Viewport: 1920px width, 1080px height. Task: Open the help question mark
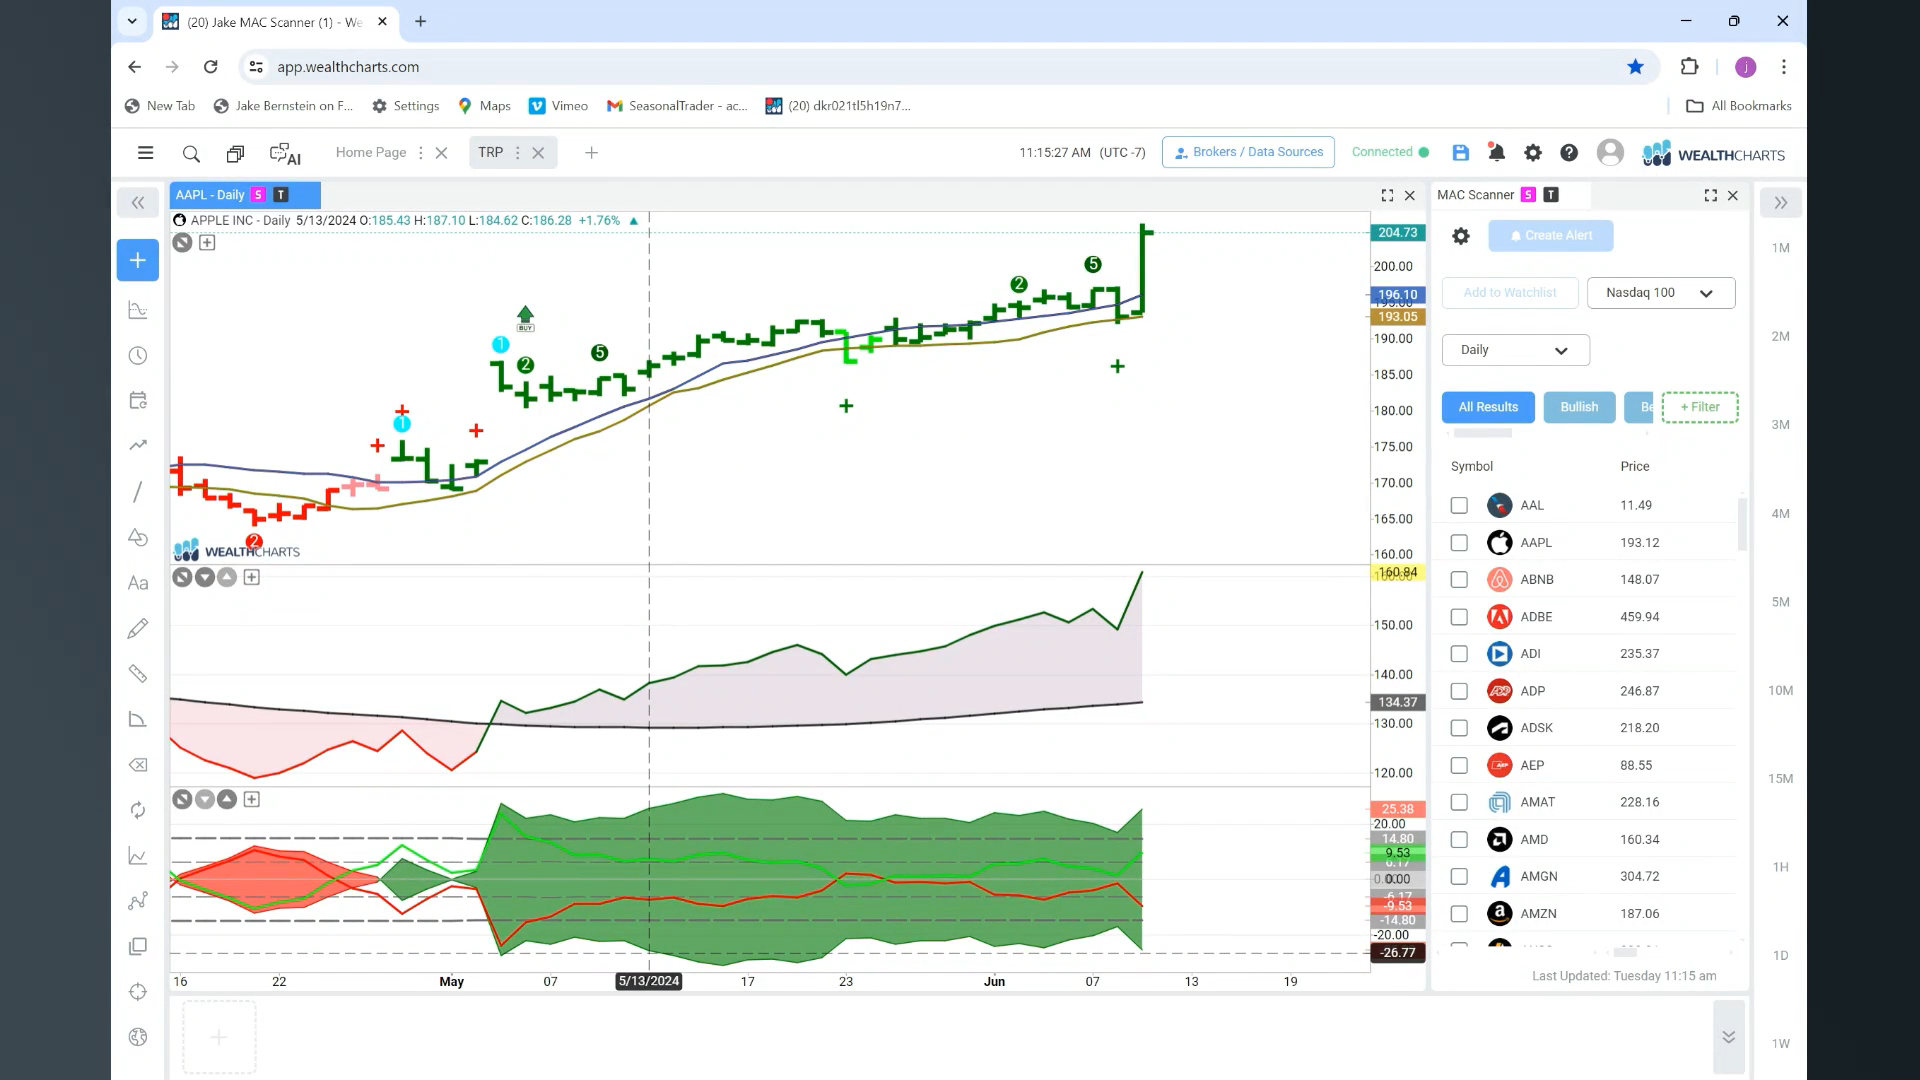(x=1569, y=153)
